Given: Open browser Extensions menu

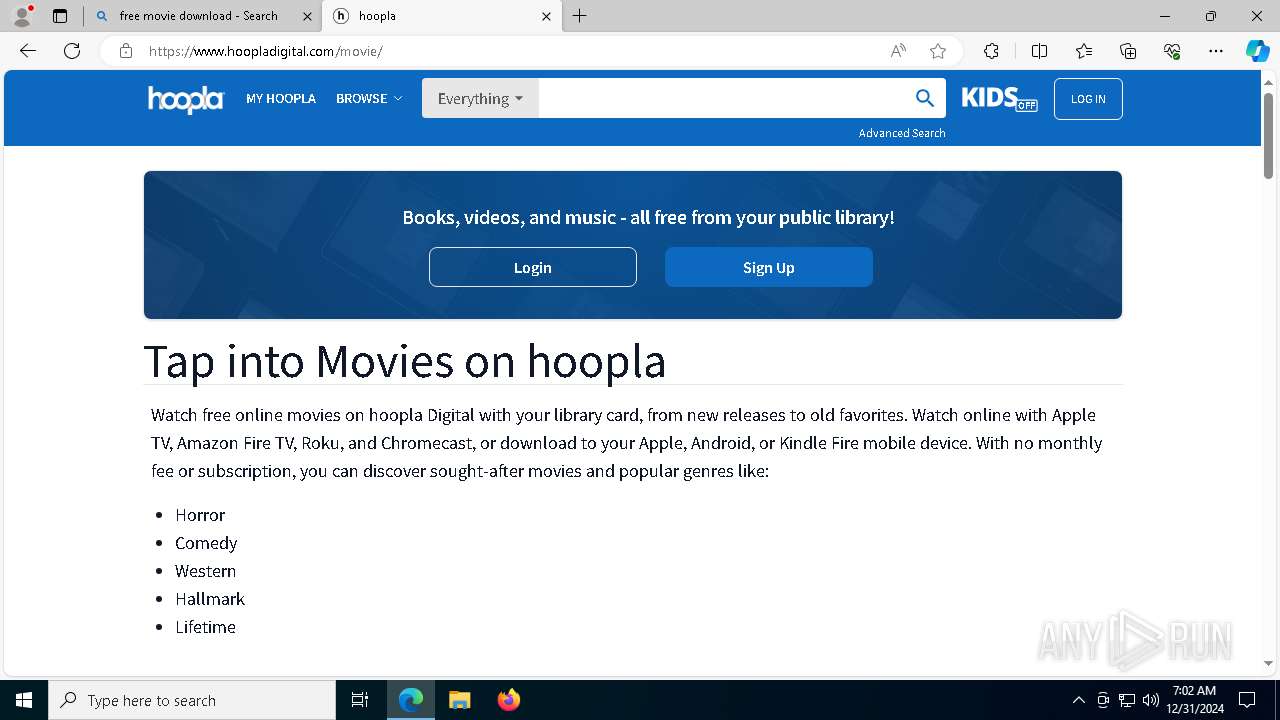Looking at the screenshot, I should [991, 51].
